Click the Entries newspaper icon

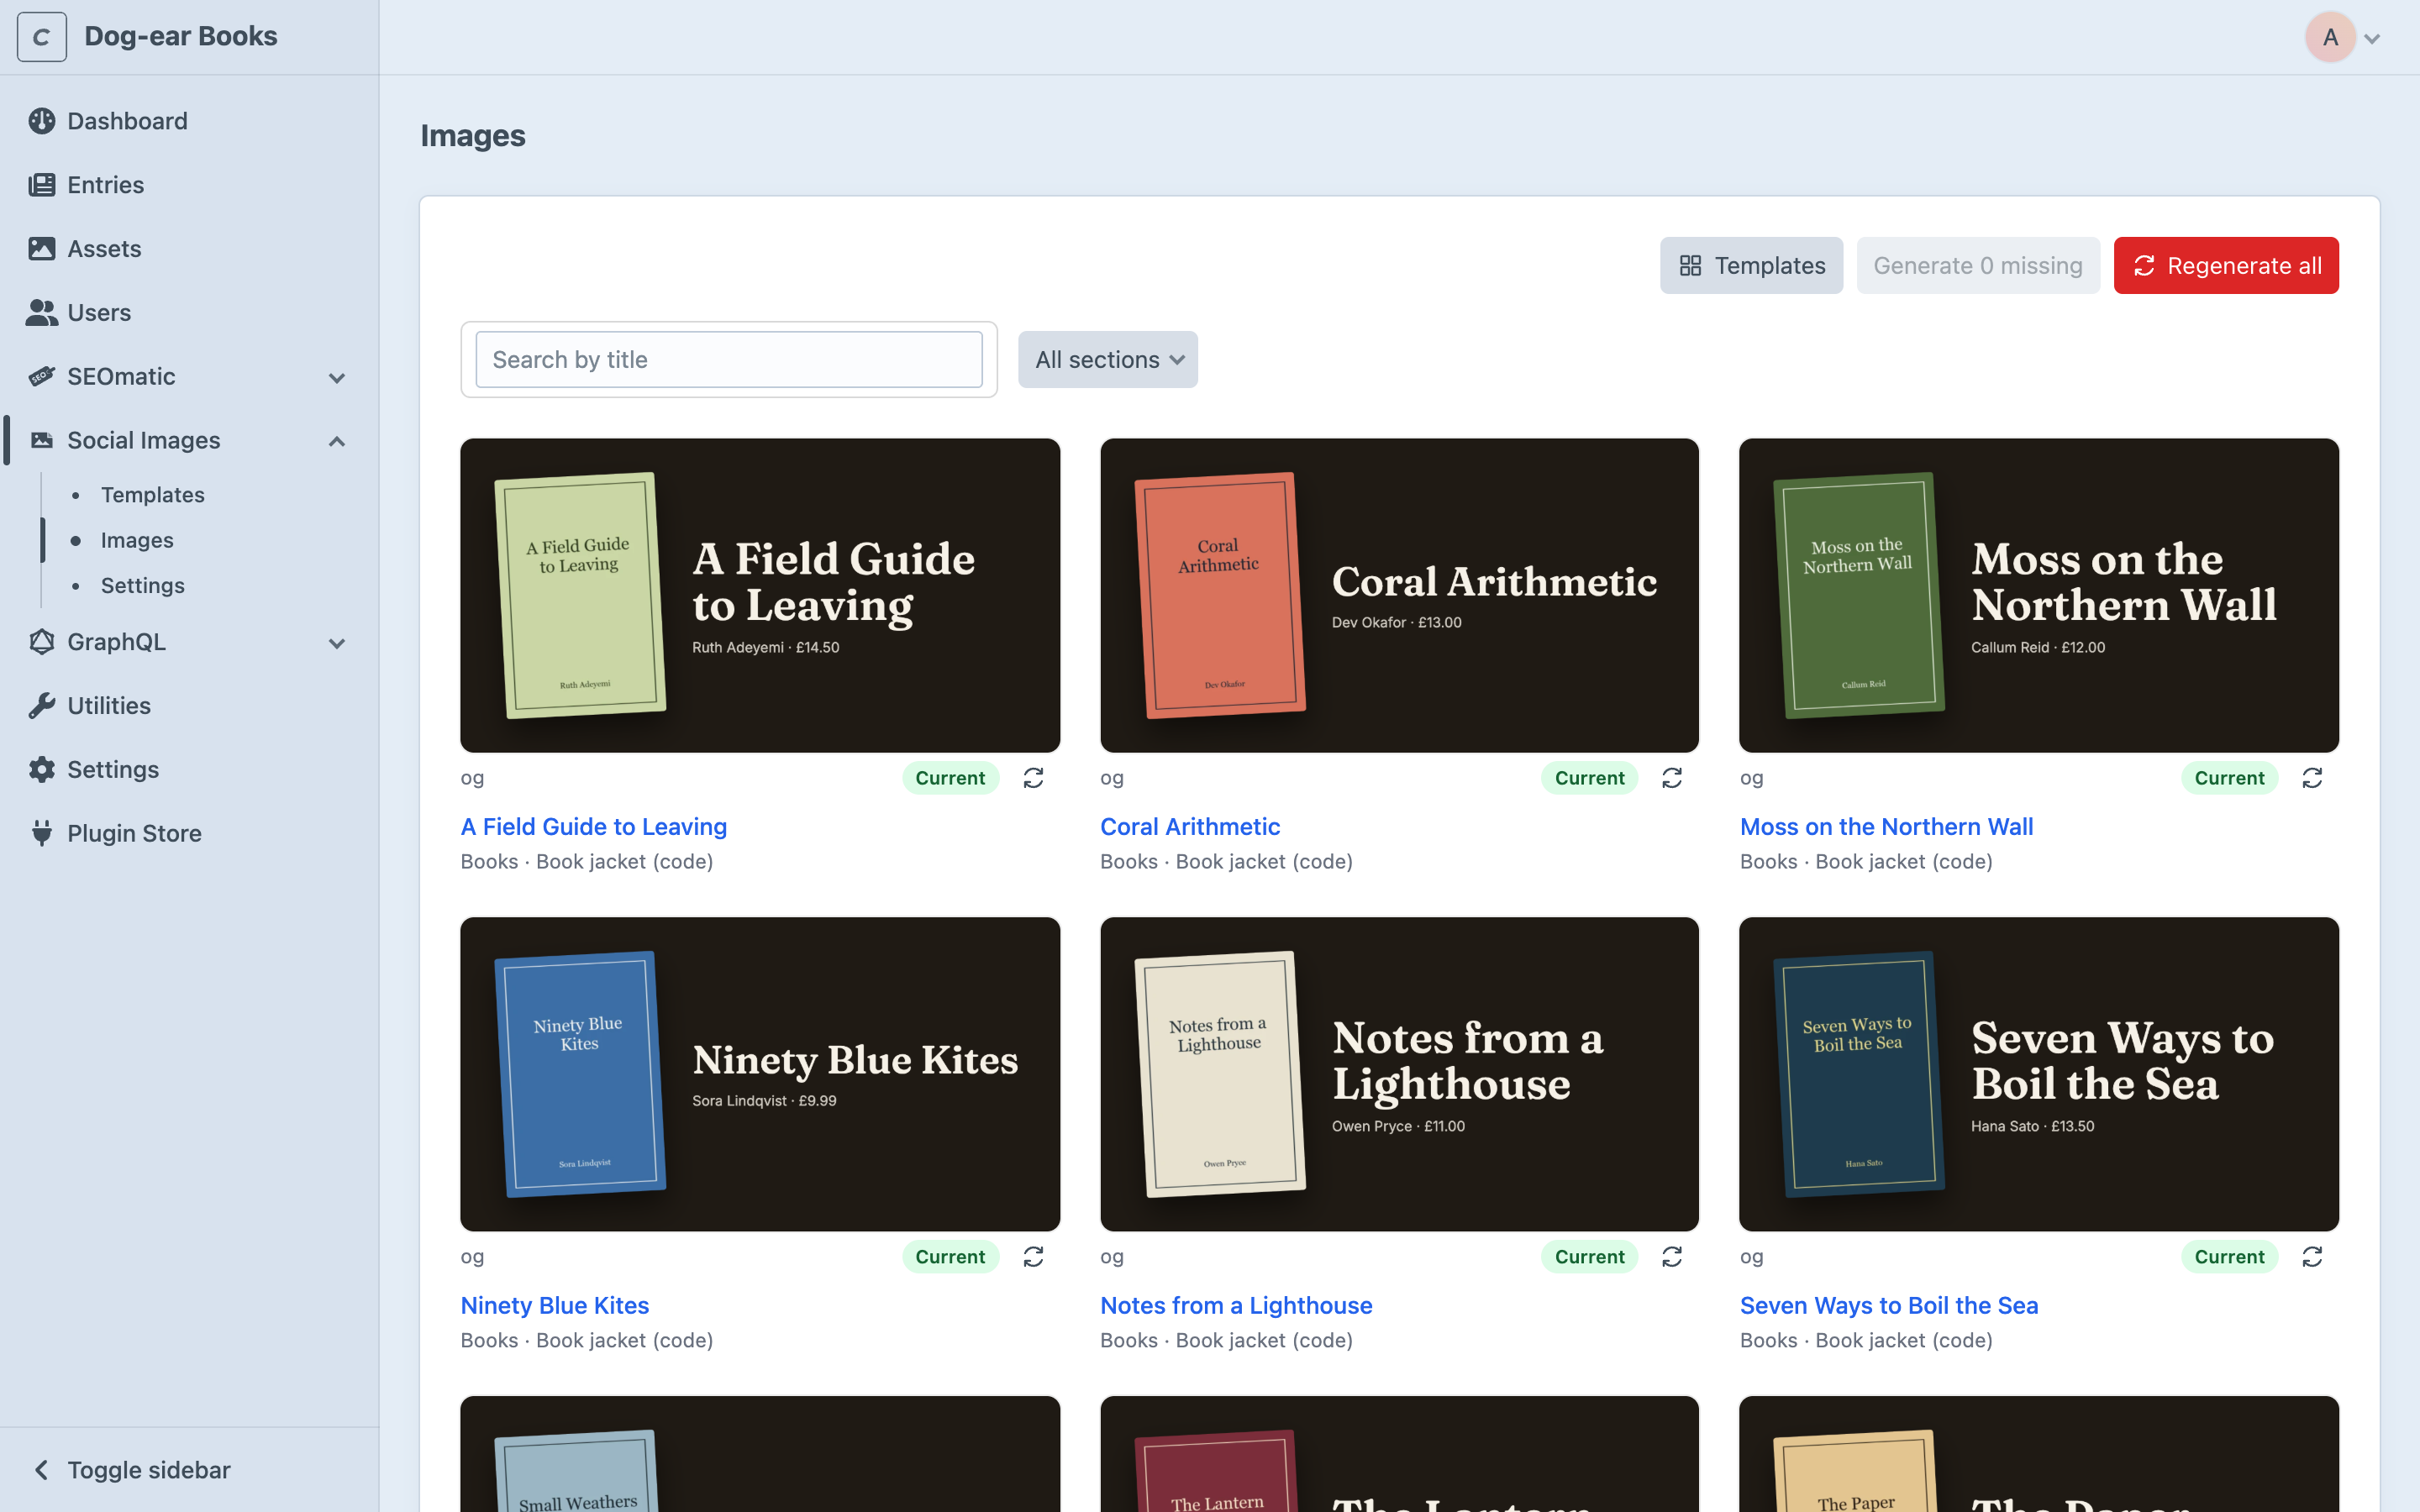(42, 185)
